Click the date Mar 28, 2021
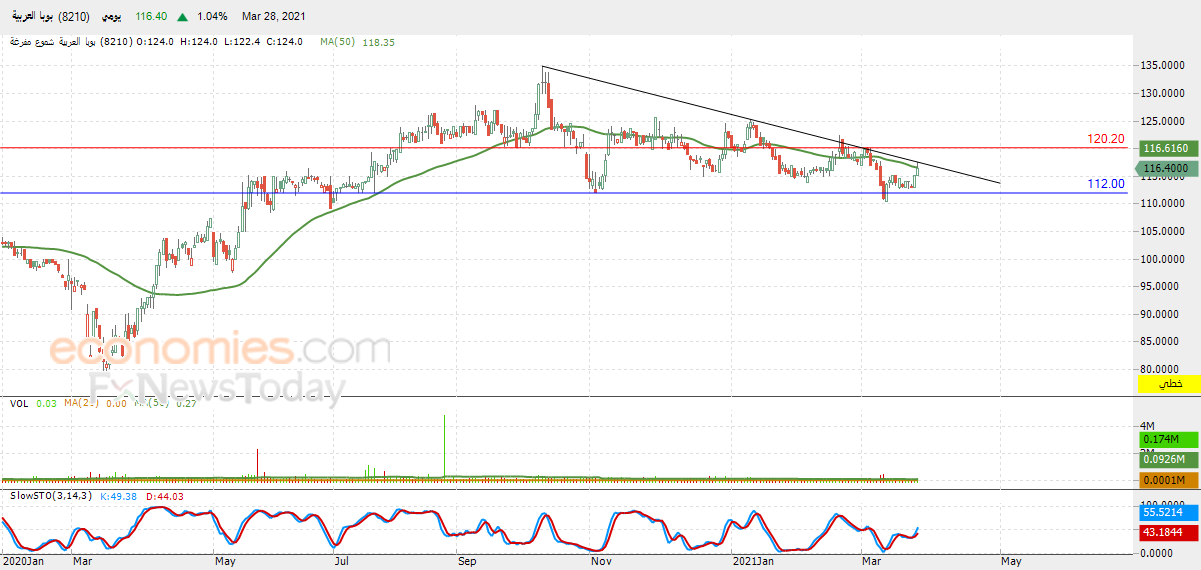1201x570 pixels. coord(274,17)
